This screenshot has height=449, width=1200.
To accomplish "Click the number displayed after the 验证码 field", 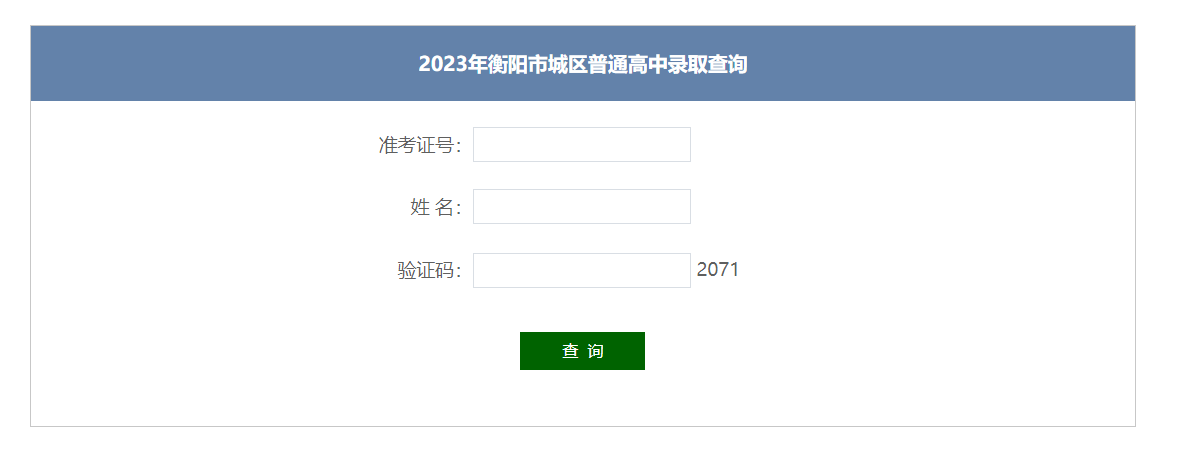I will [717, 270].
